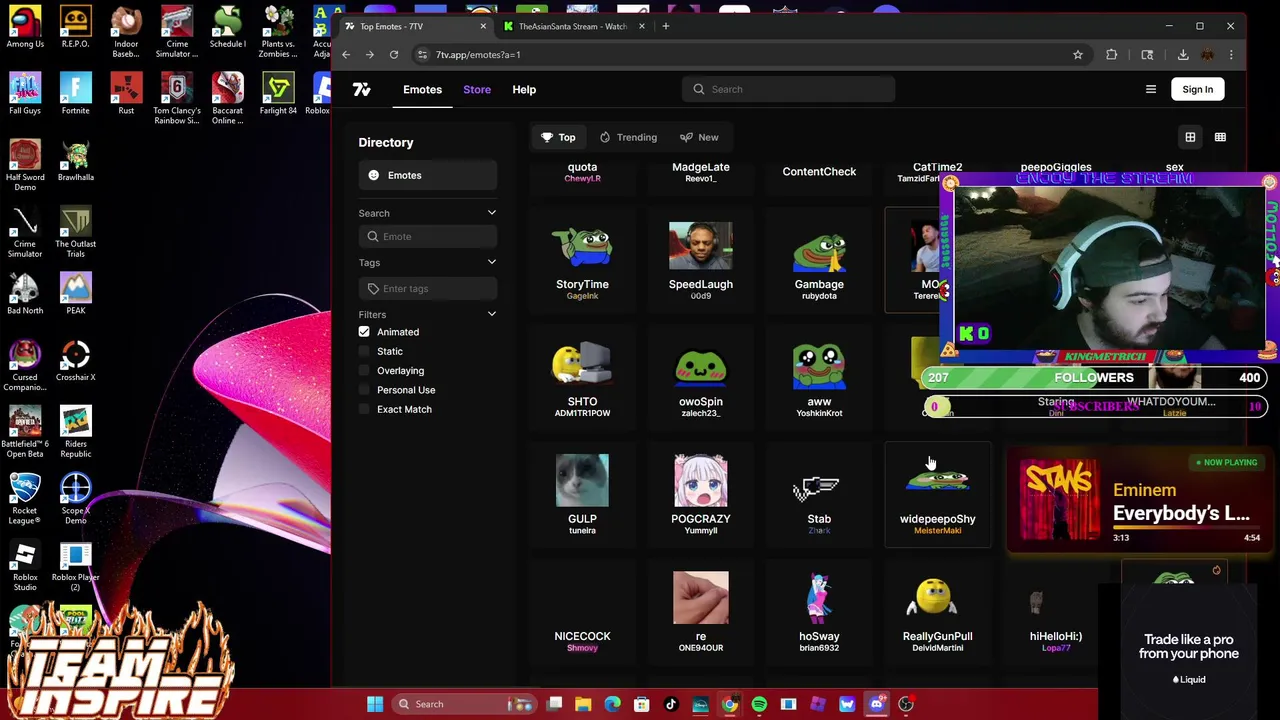Uncheck the Animated filter

point(364,332)
